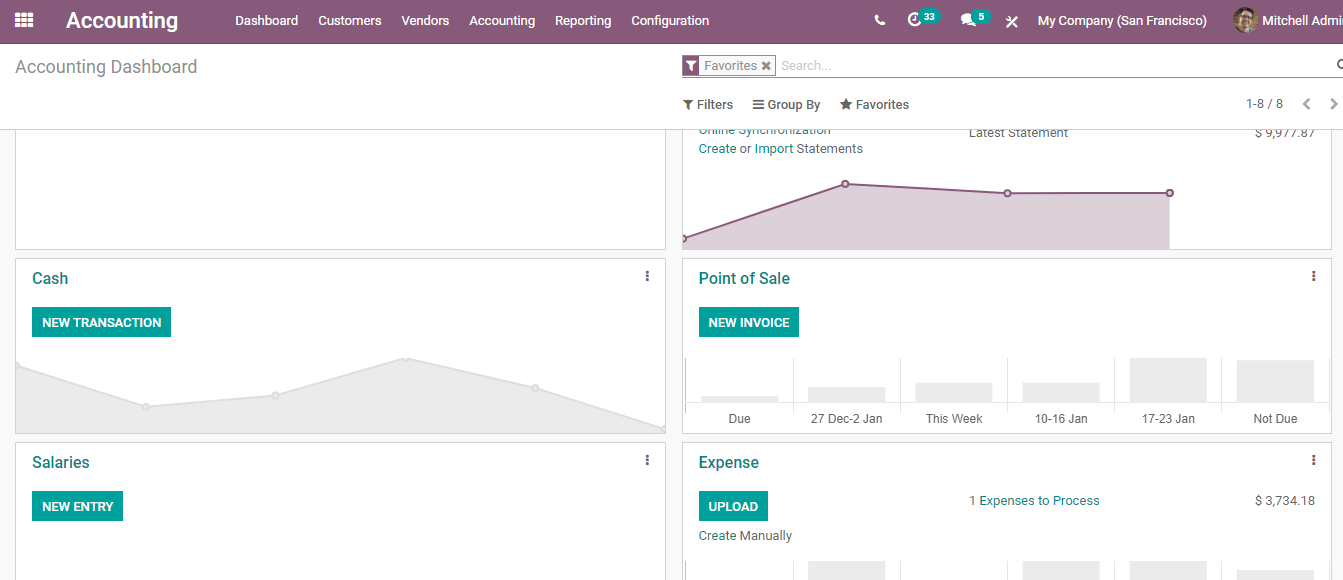Open the Configuration menu
The height and width of the screenshot is (580, 1343).
click(x=670, y=20)
